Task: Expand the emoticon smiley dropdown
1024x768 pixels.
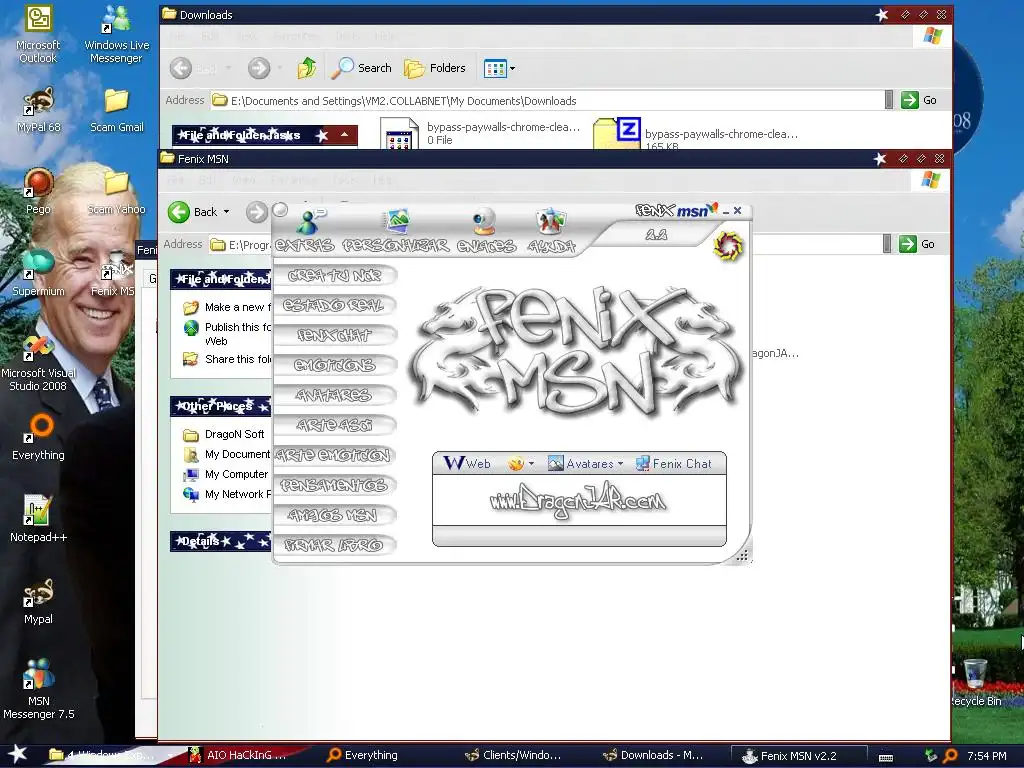Action: click(521, 464)
